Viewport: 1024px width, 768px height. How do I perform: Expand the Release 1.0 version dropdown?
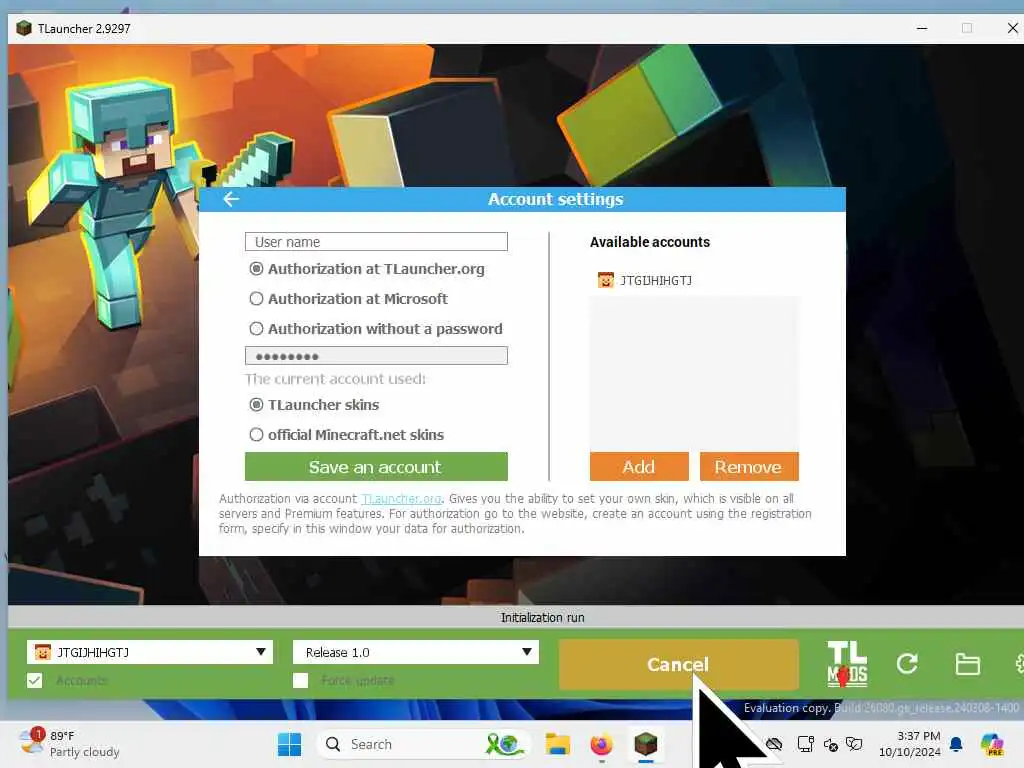pos(416,652)
